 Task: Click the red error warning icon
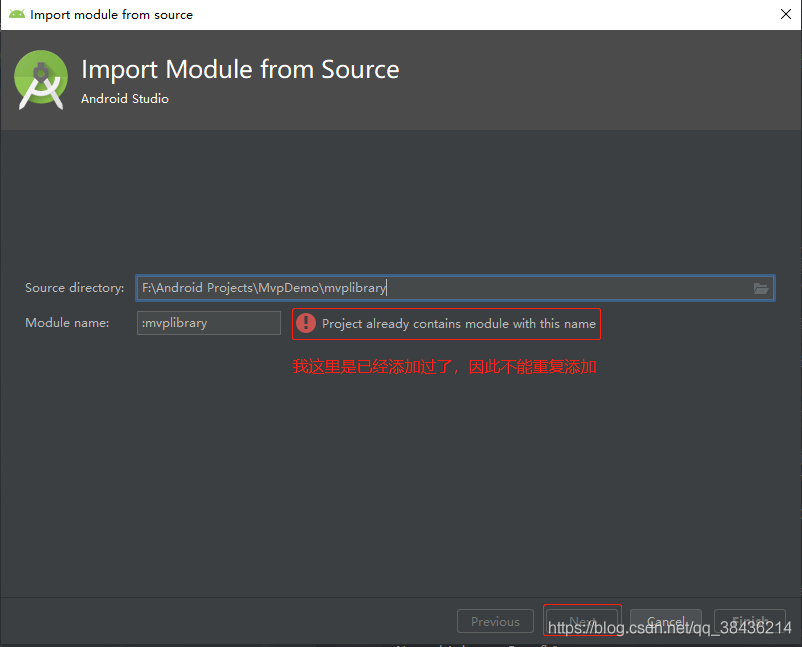click(x=306, y=323)
